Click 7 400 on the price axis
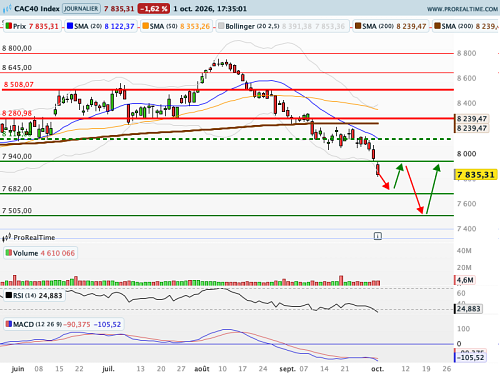This screenshot has height=375, width=500. tap(467, 229)
